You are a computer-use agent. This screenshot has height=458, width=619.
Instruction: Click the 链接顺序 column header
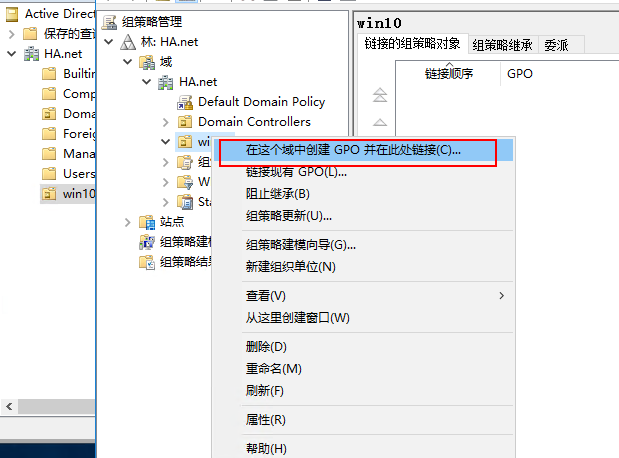pos(448,73)
